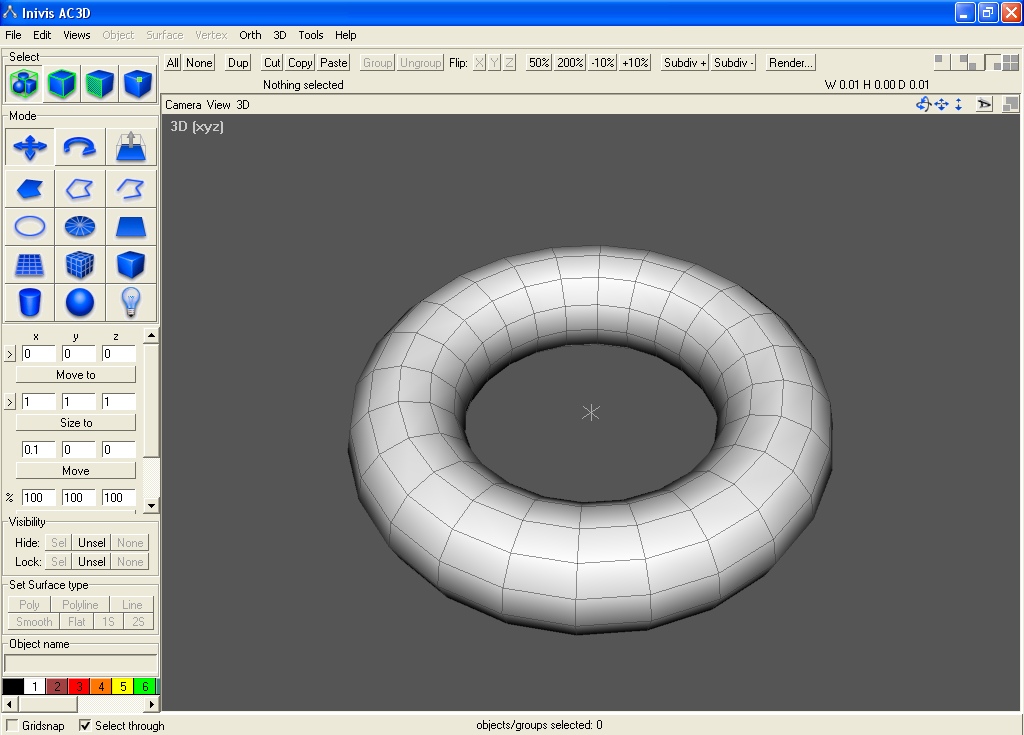Open the Orth menu
1024x735 pixels.
point(250,35)
